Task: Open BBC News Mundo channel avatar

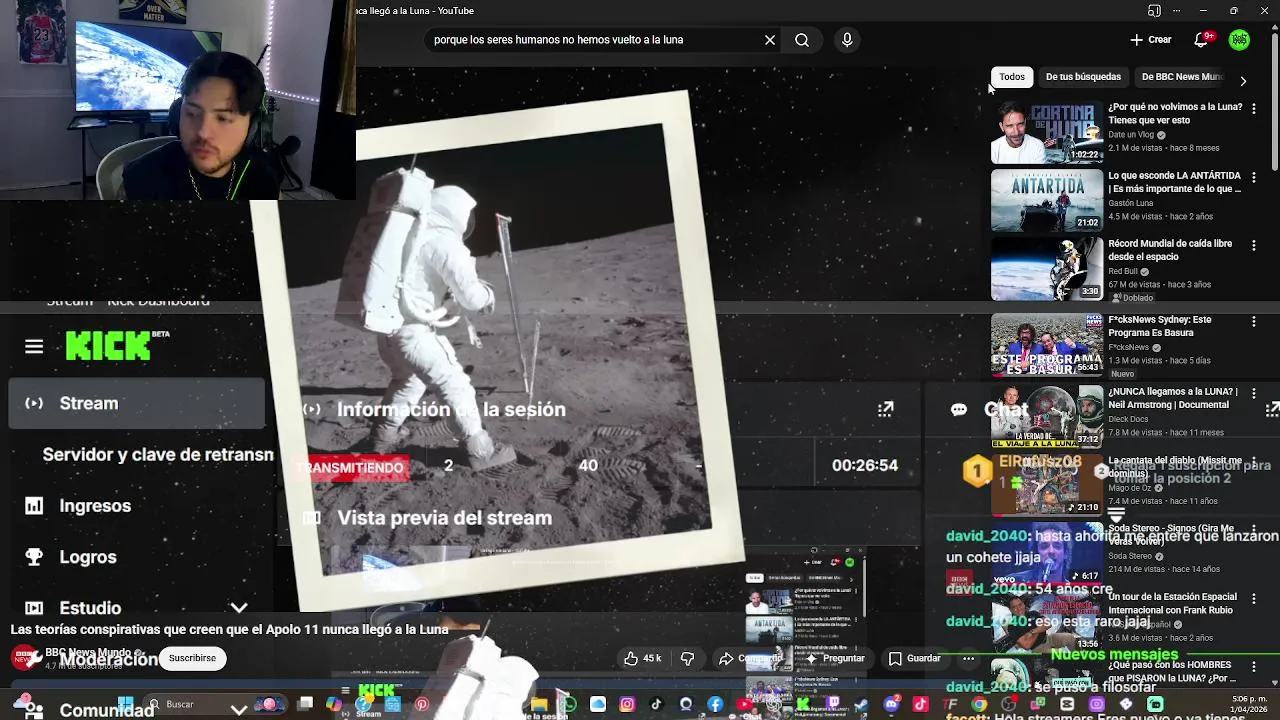Action: 26,658
